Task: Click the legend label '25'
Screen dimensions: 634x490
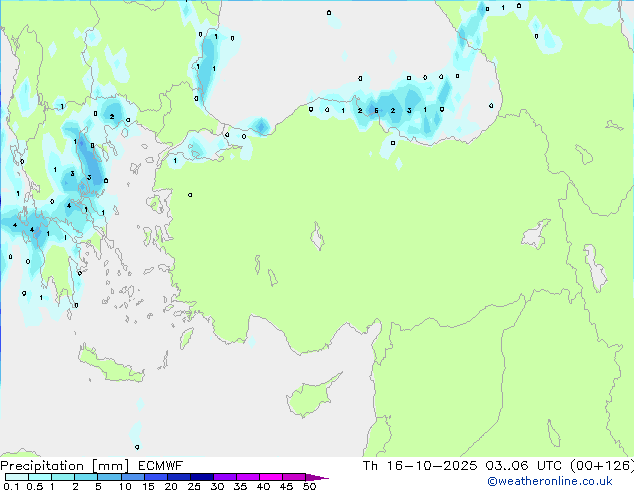Action: pos(194,486)
